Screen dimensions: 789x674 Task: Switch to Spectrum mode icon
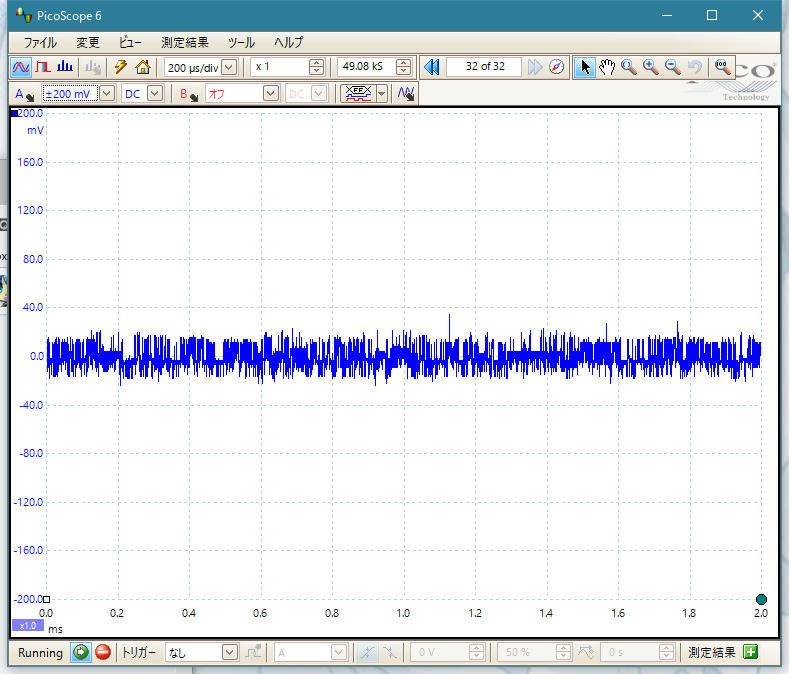click(x=65, y=67)
